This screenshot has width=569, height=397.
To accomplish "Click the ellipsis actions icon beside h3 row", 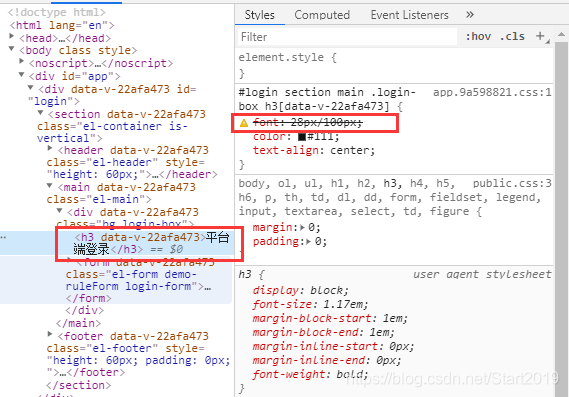I will coord(3,238).
